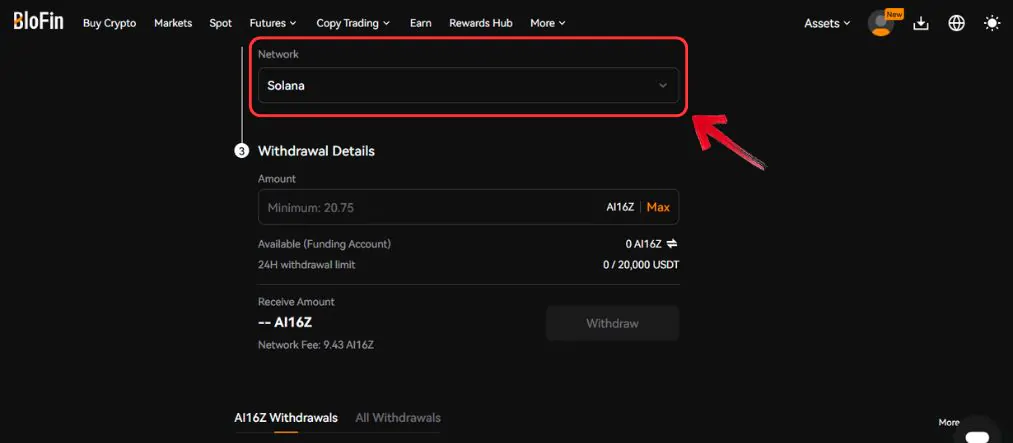Open the download app icon
The height and width of the screenshot is (443, 1013).
tap(921, 23)
